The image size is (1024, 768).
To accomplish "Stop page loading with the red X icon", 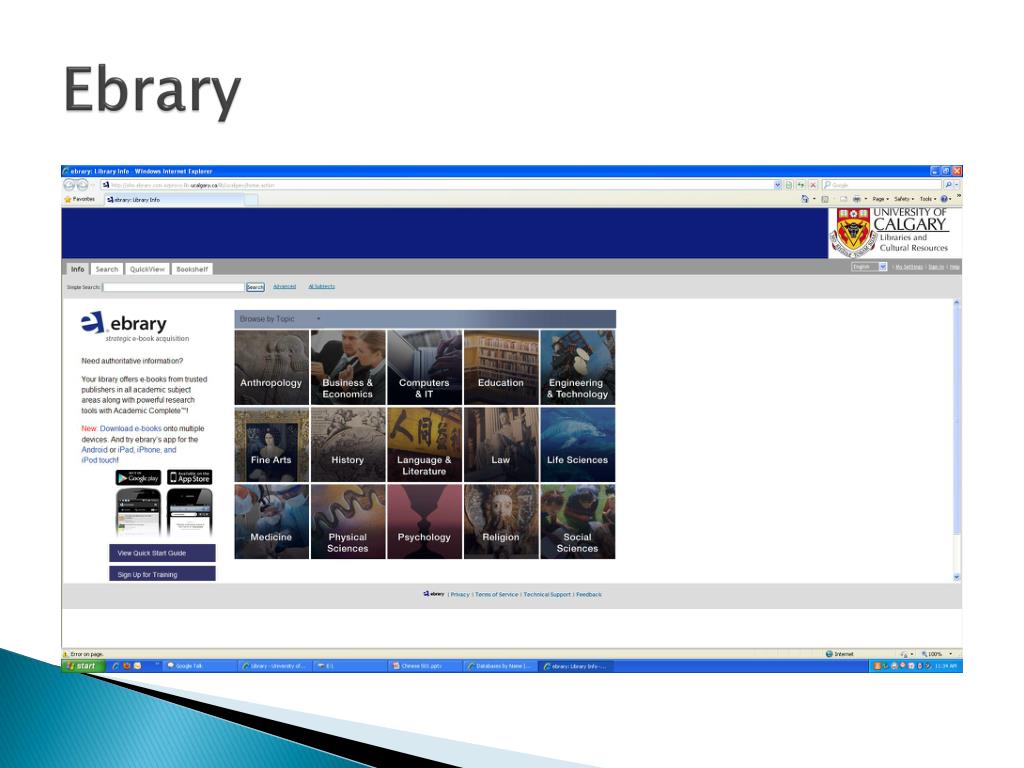I will [x=813, y=185].
